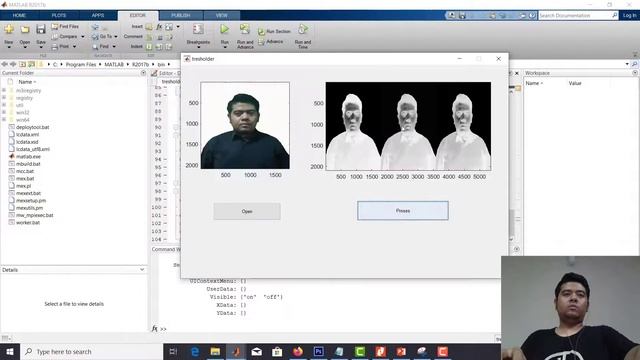The image size is (640, 360).
Task: Open the HOME ribbon tab
Action: click(x=19, y=16)
